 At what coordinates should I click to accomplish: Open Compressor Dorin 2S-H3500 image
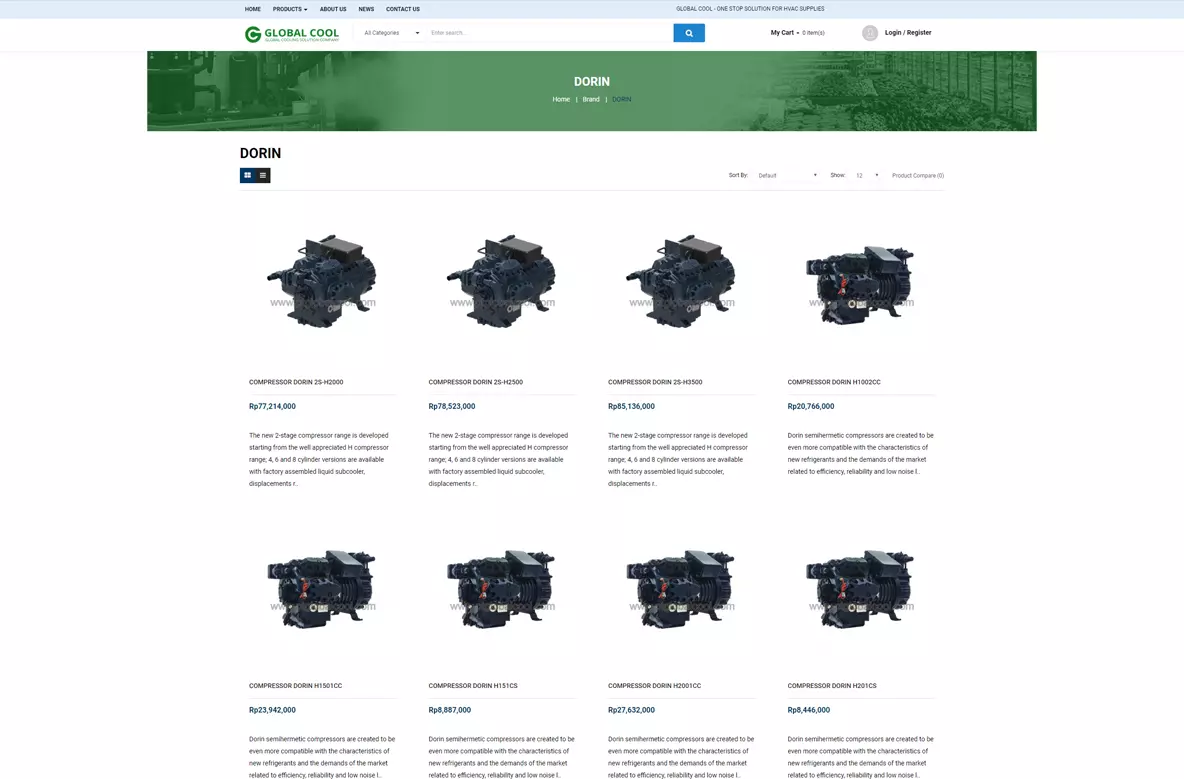[x=681, y=281]
